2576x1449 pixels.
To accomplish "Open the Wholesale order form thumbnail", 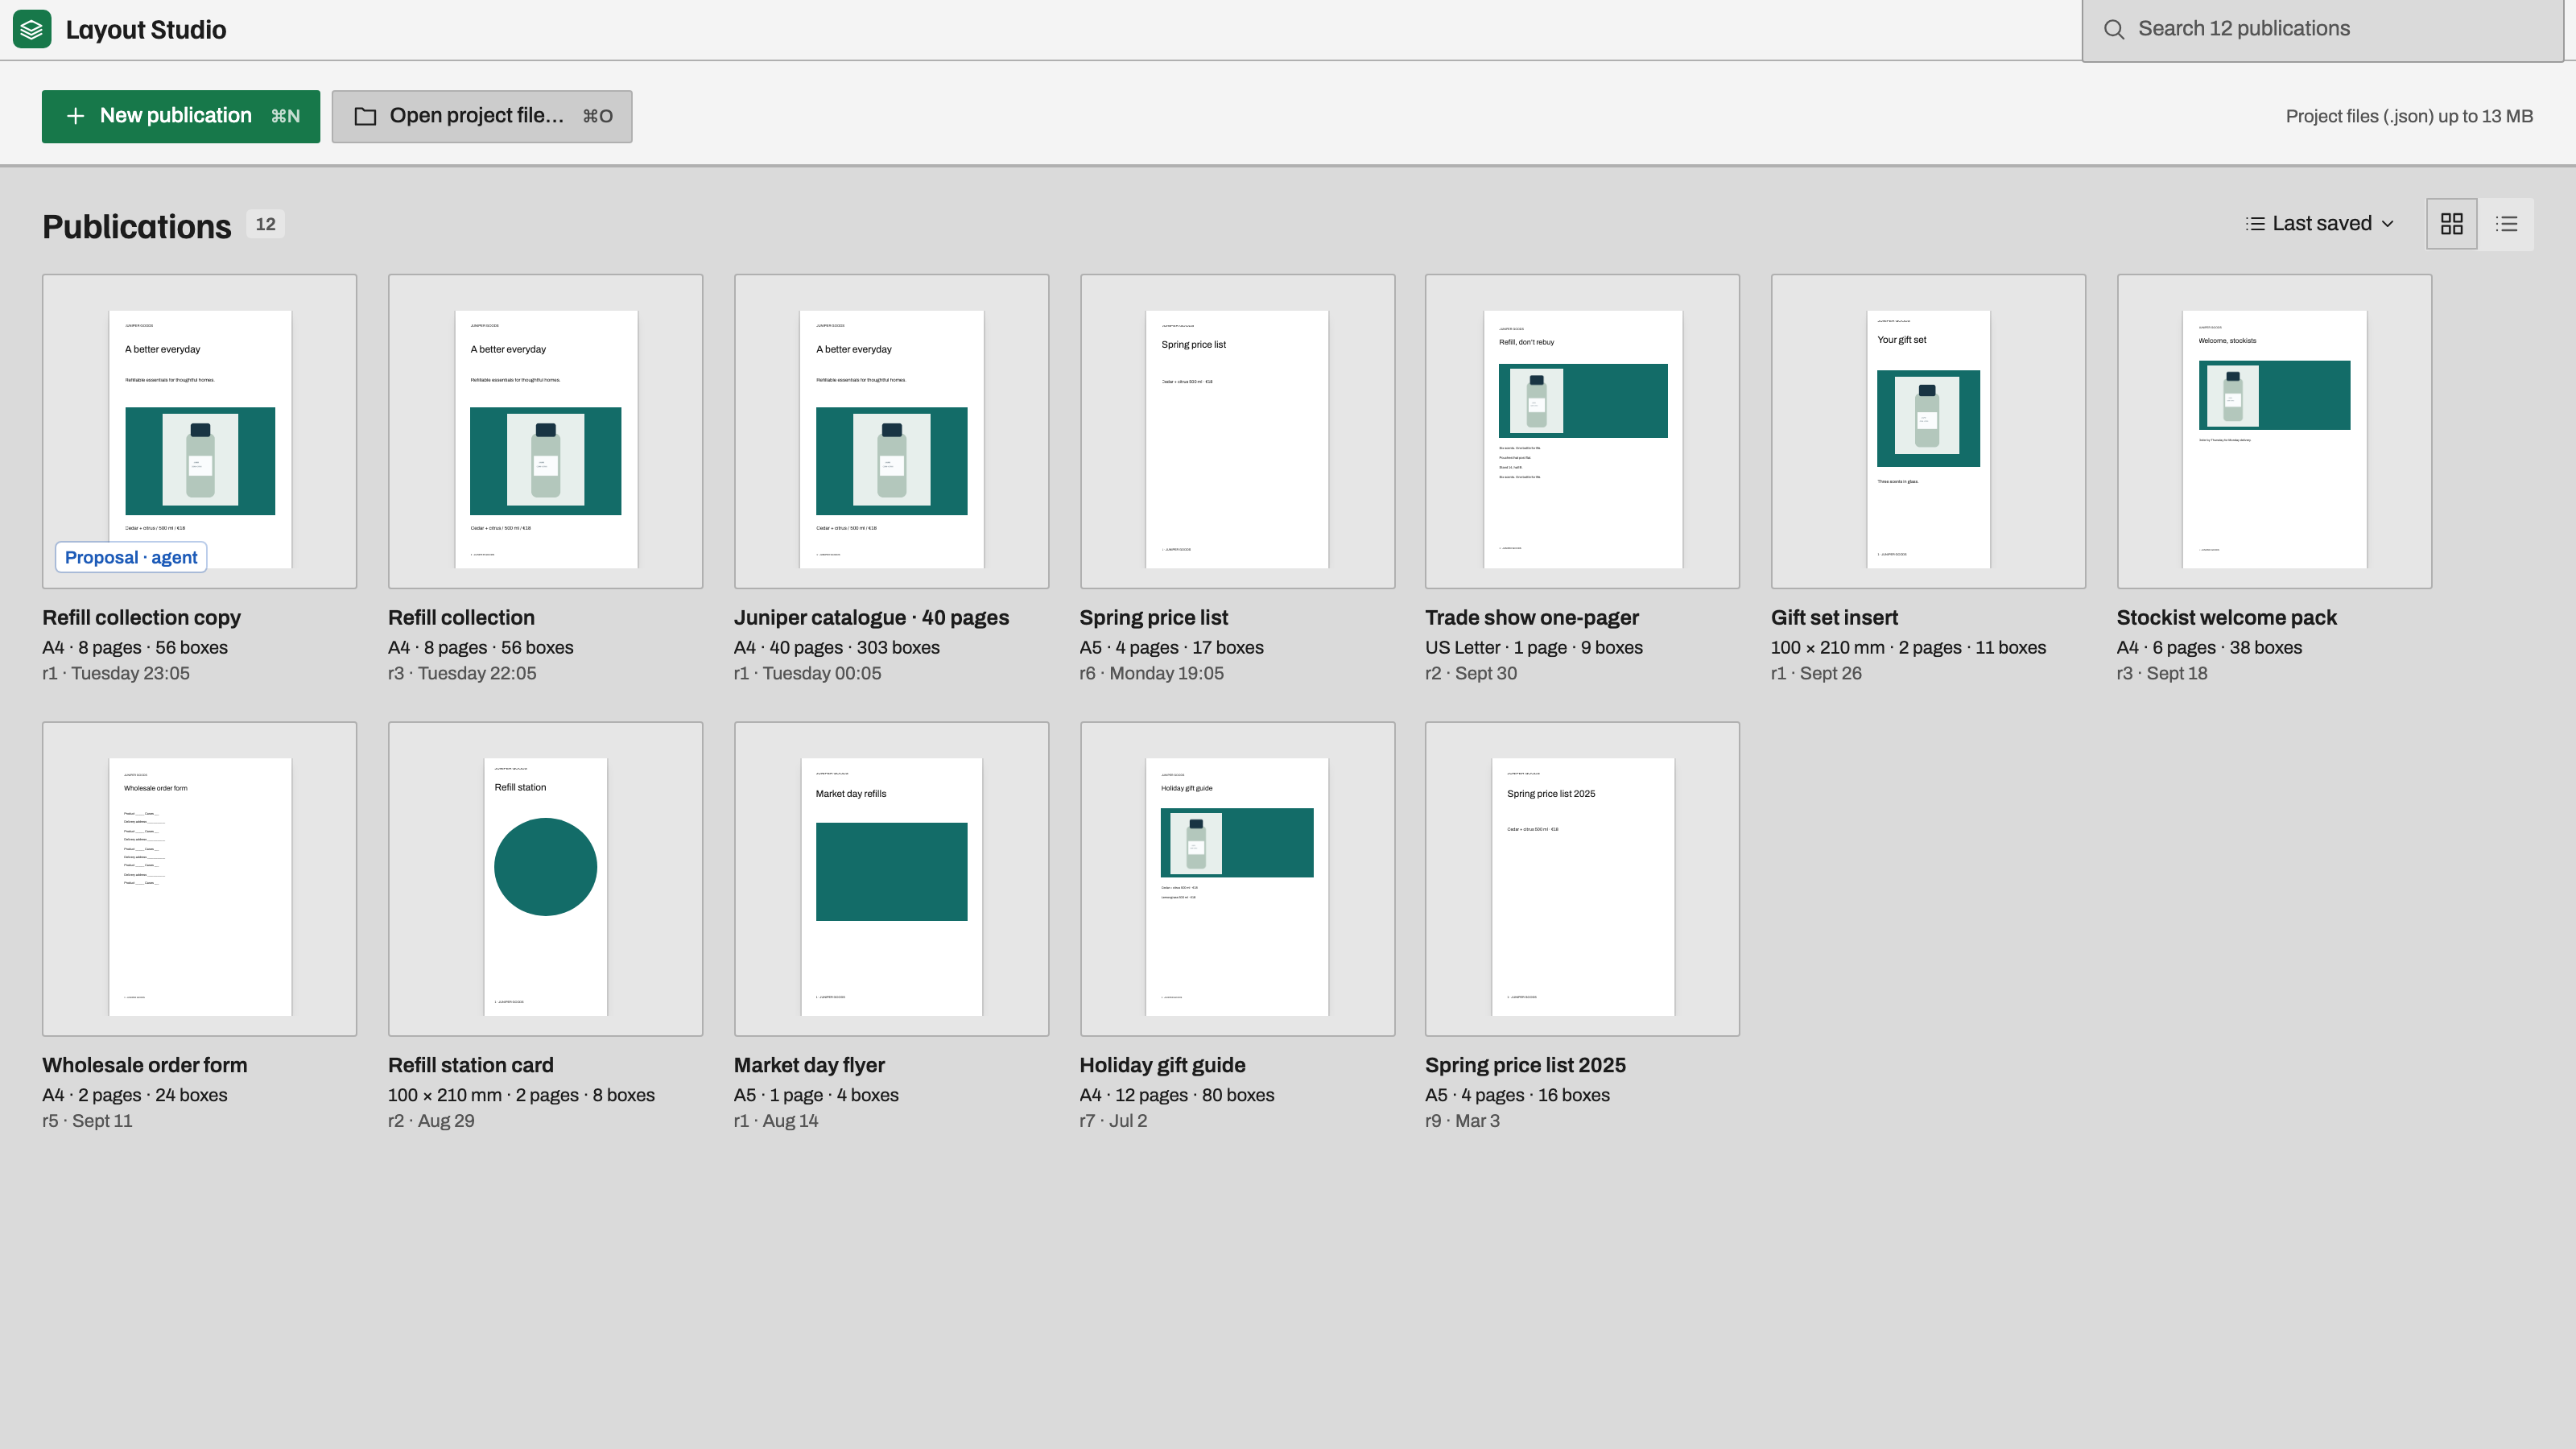I will click(200, 879).
